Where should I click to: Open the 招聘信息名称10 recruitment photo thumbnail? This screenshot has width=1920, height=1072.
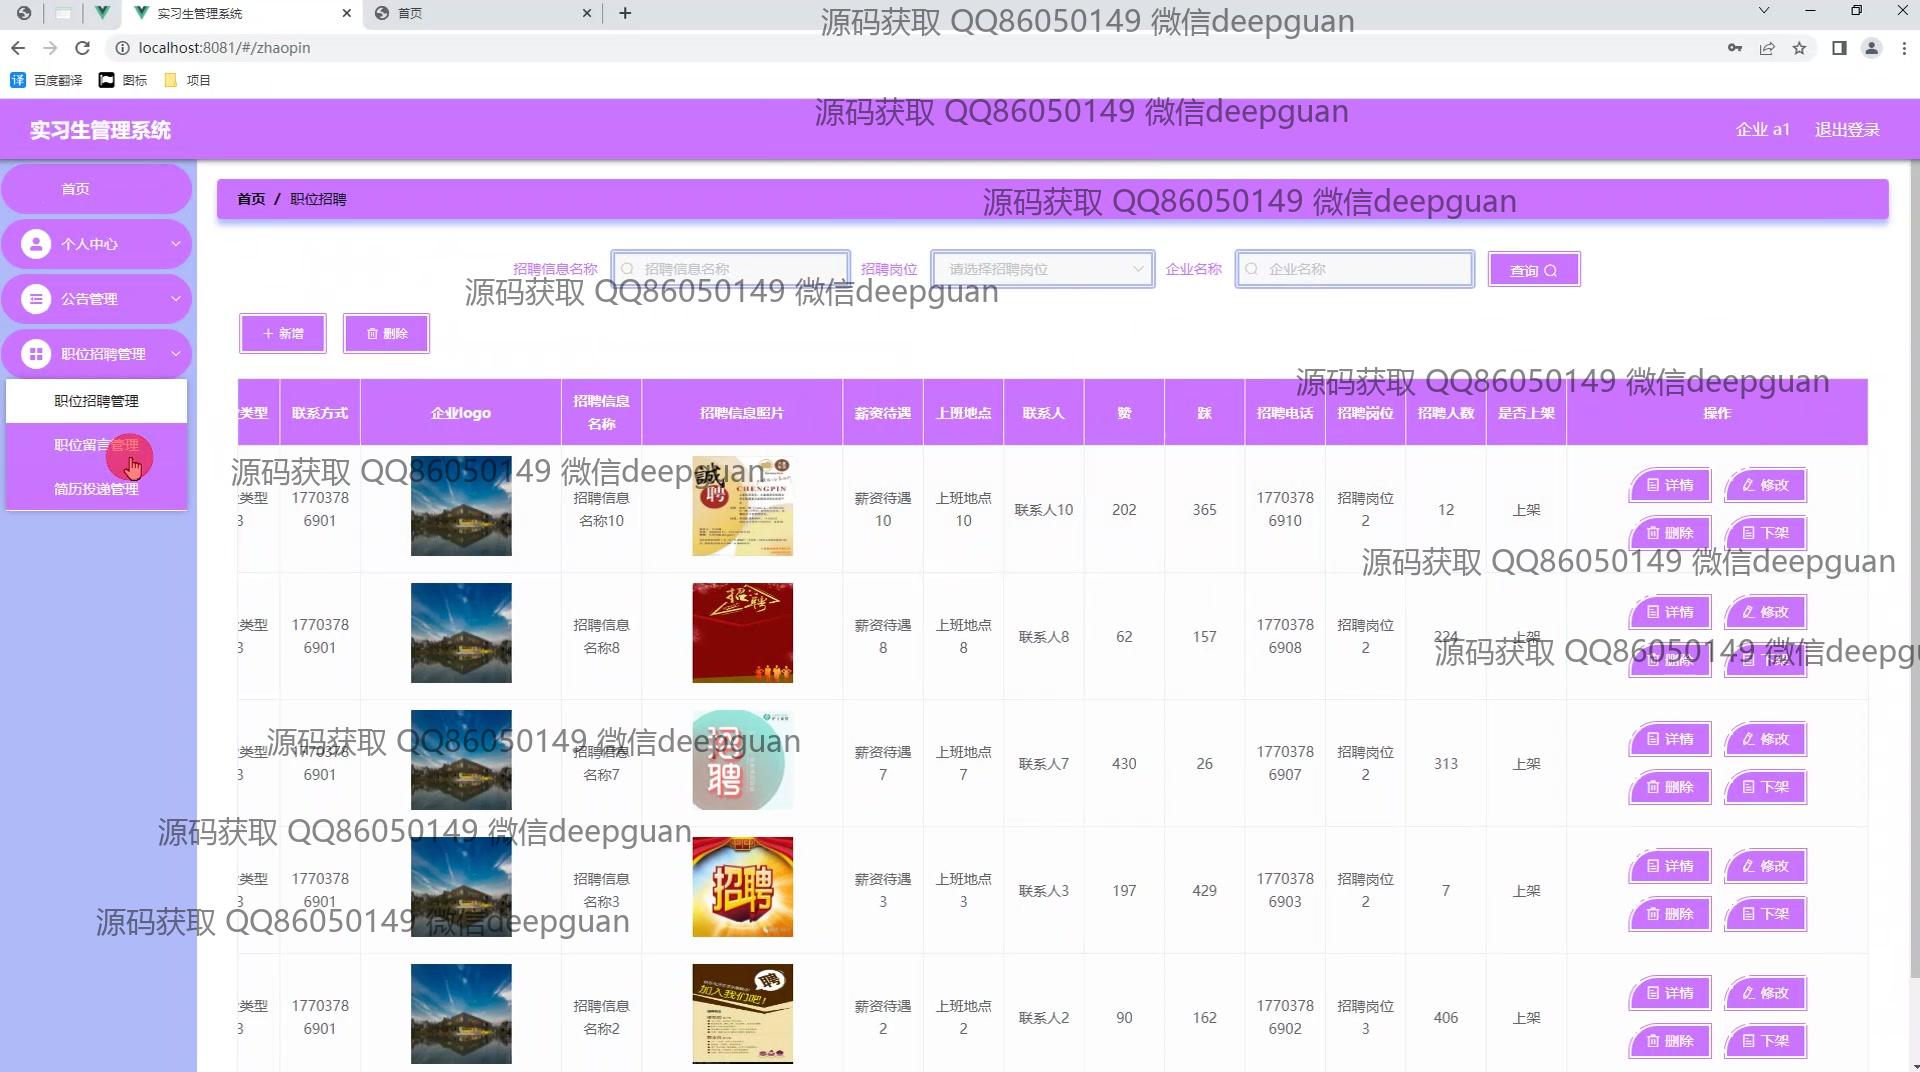tap(742, 507)
